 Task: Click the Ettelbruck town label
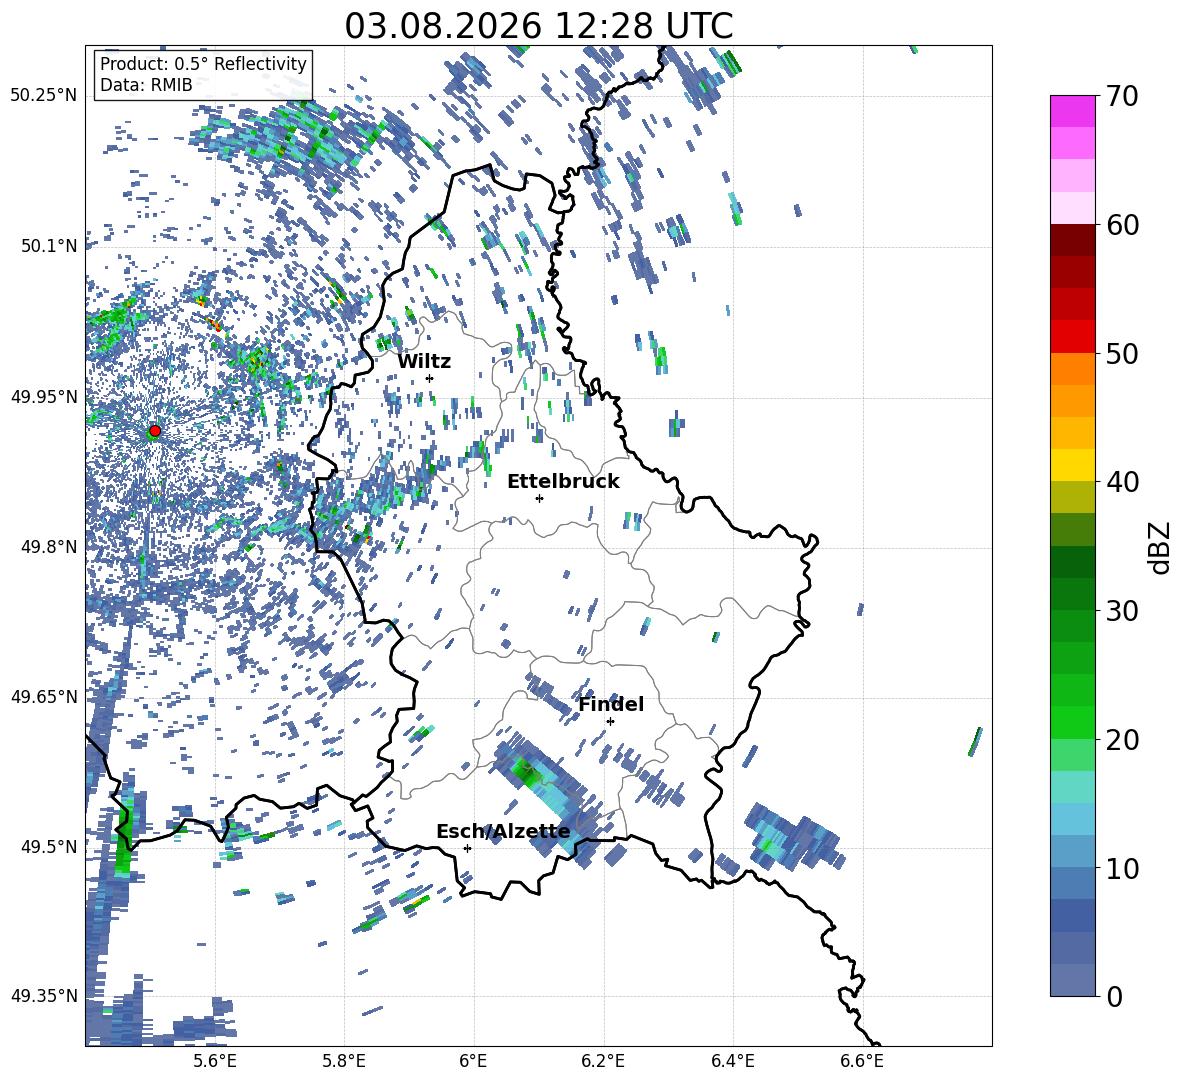pyautogui.click(x=563, y=482)
